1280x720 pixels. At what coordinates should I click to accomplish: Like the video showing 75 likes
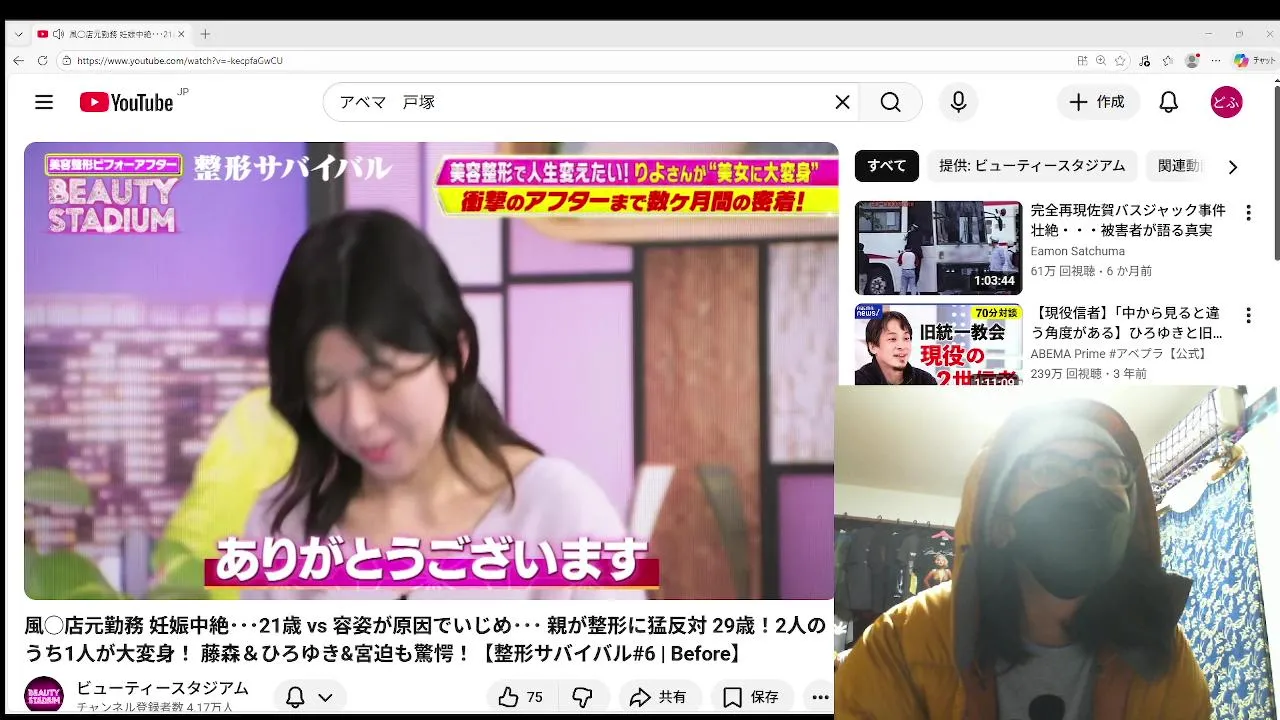coord(520,697)
